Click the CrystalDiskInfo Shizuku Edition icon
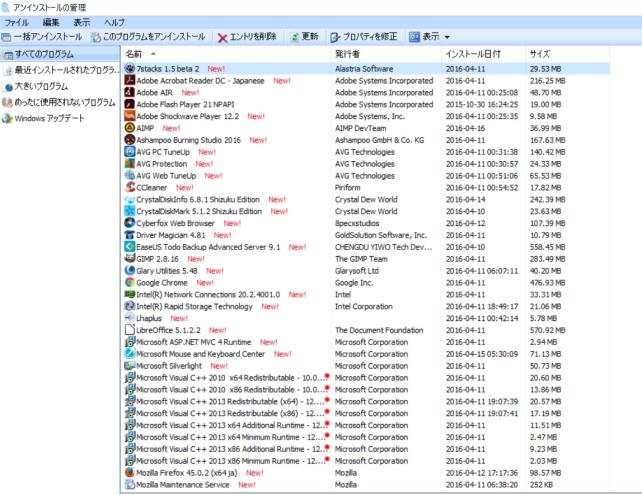642x495 pixels. tap(129, 199)
